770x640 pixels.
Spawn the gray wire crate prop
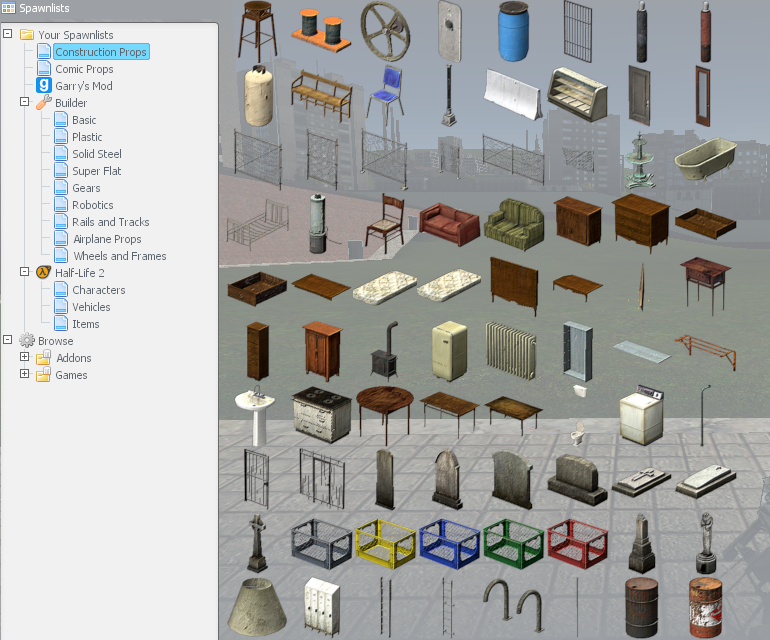(x=321, y=544)
